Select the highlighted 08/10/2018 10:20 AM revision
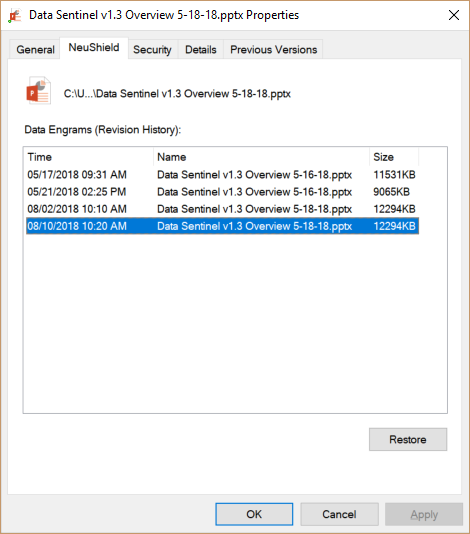The height and width of the screenshot is (534, 470). tap(222, 226)
